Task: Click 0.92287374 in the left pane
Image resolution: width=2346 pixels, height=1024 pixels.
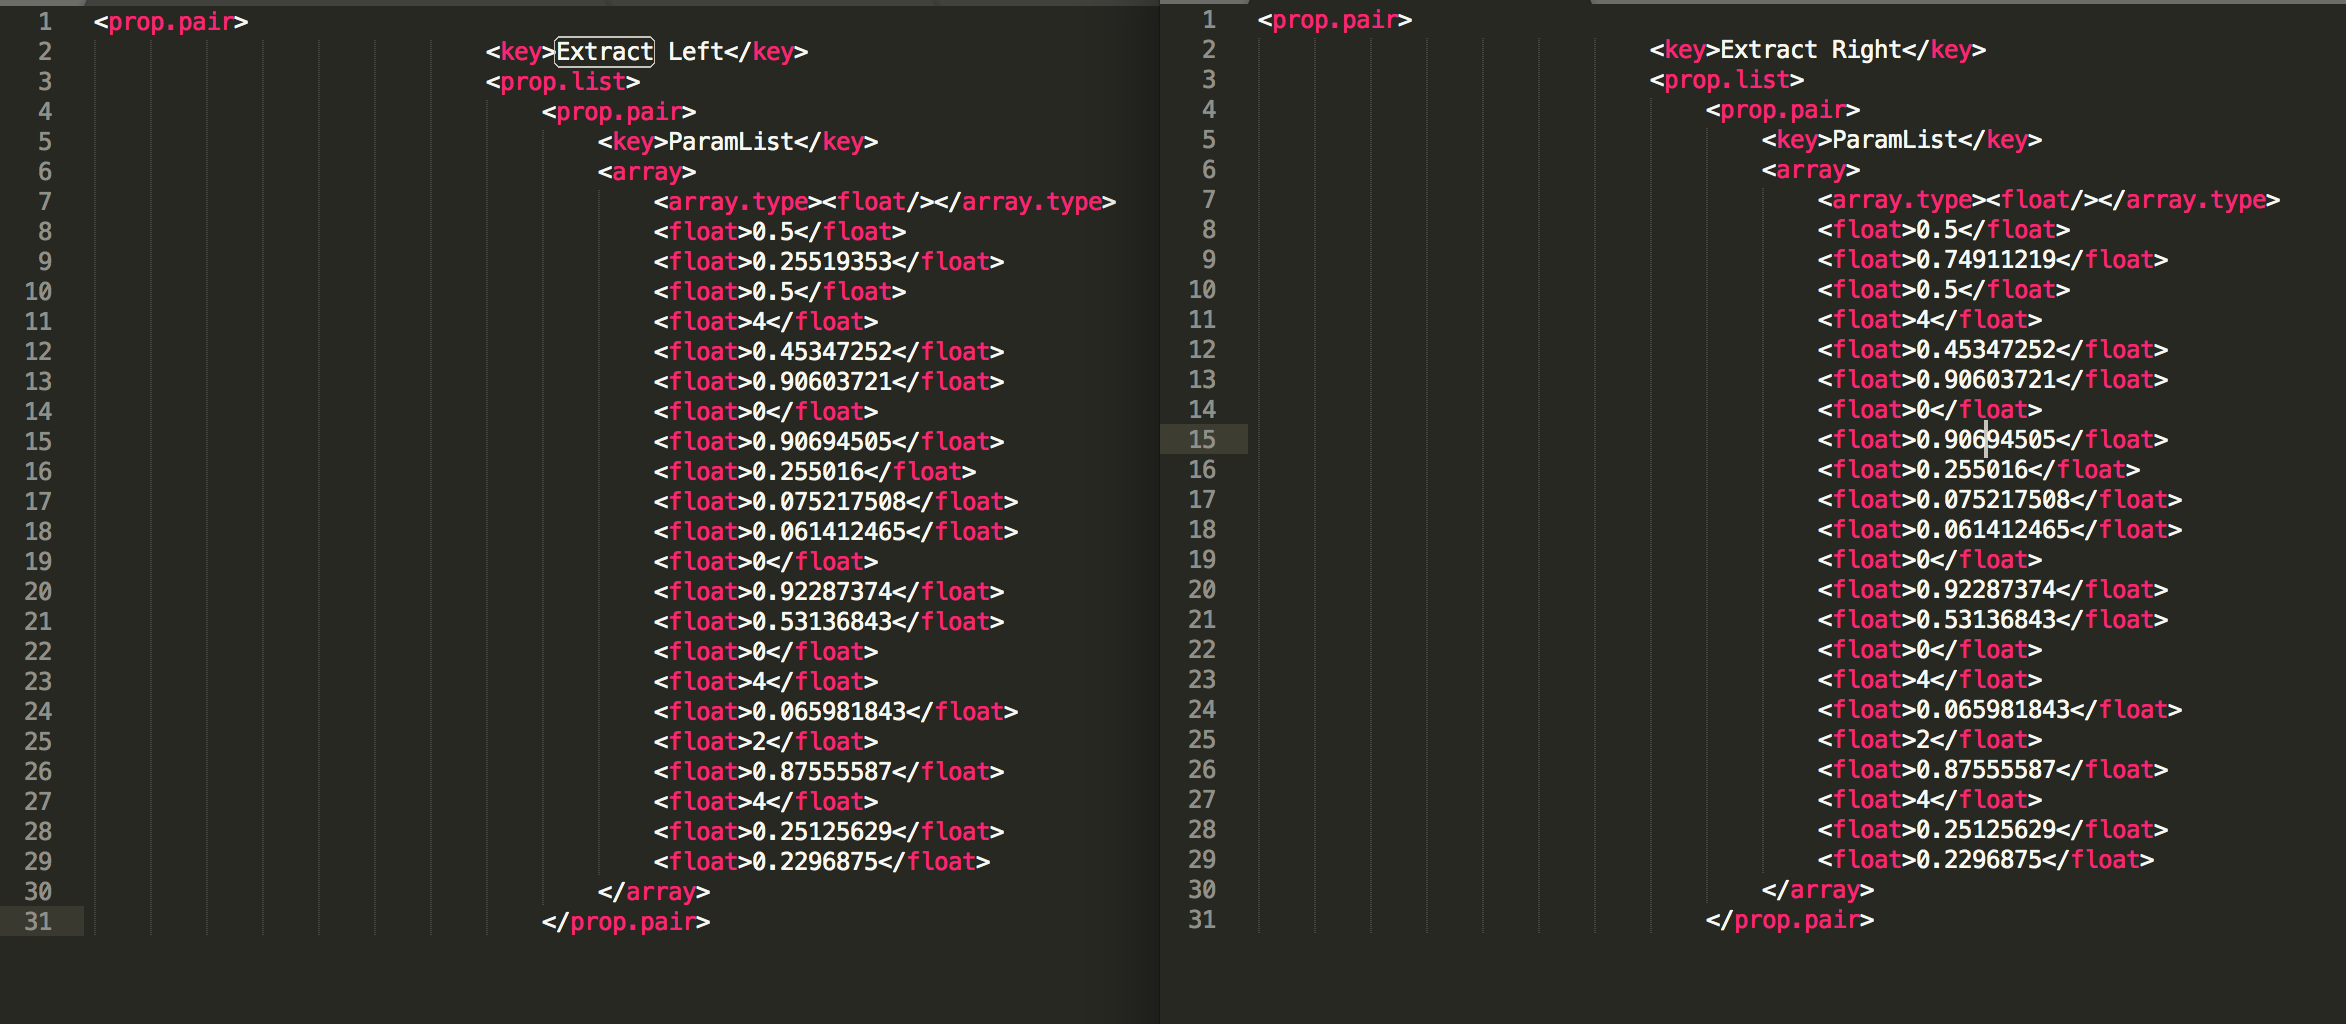Action: point(822,591)
